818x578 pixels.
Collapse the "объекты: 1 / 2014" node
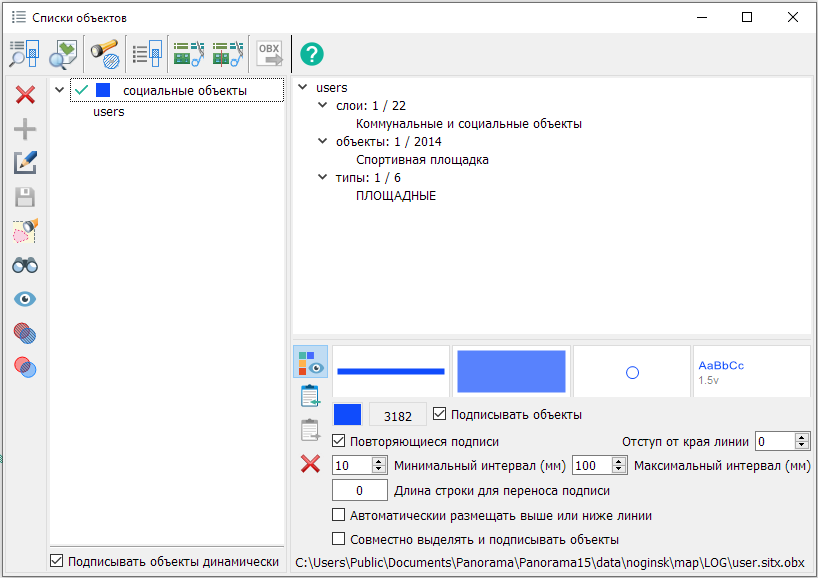click(x=323, y=141)
